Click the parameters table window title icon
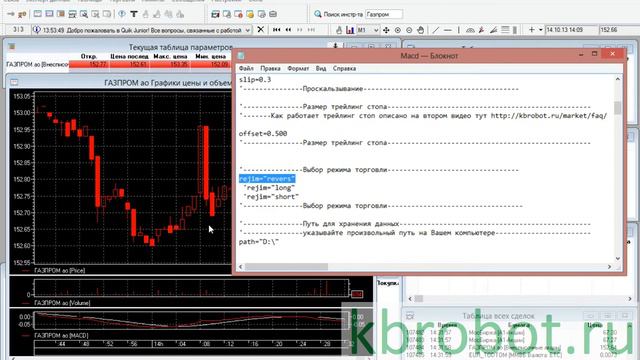This screenshot has height=360, width=640. (11, 47)
